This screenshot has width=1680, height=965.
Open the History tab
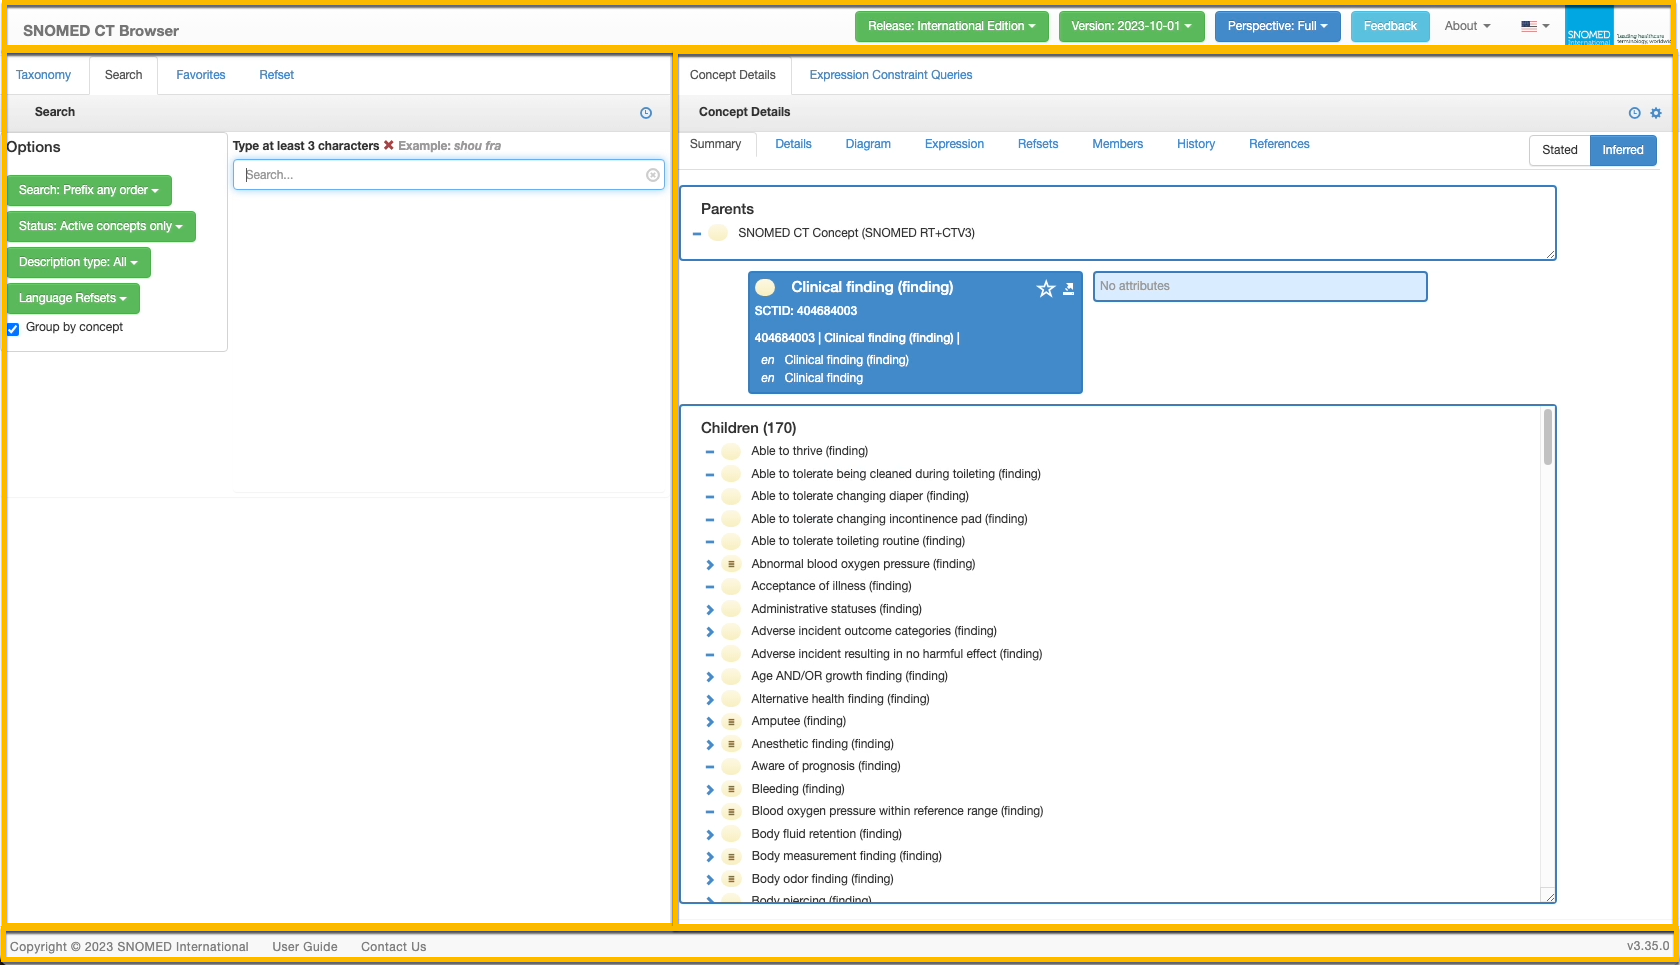(x=1196, y=144)
